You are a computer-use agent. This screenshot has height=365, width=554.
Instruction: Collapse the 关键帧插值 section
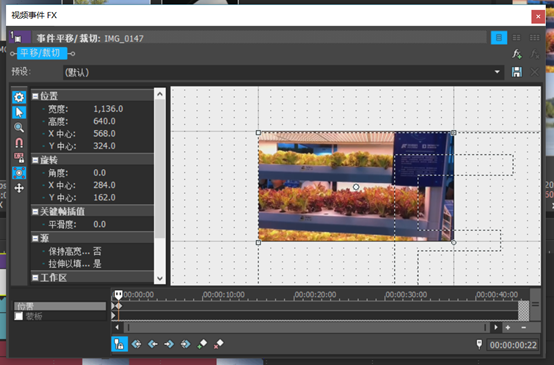pyautogui.click(x=35, y=211)
